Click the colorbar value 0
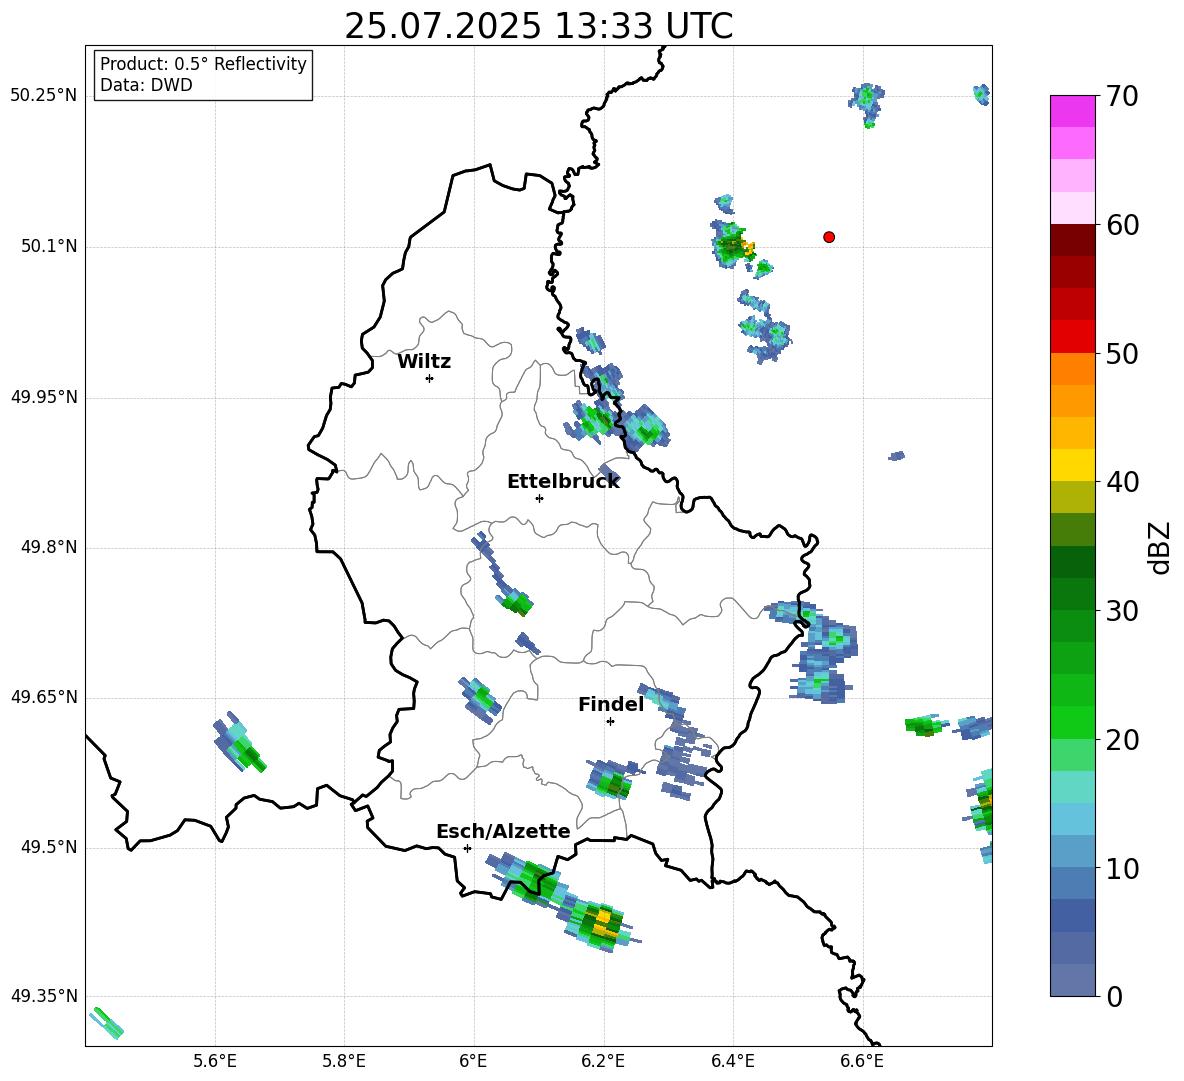The width and height of the screenshot is (1184, 1081). click(1115, 996)
